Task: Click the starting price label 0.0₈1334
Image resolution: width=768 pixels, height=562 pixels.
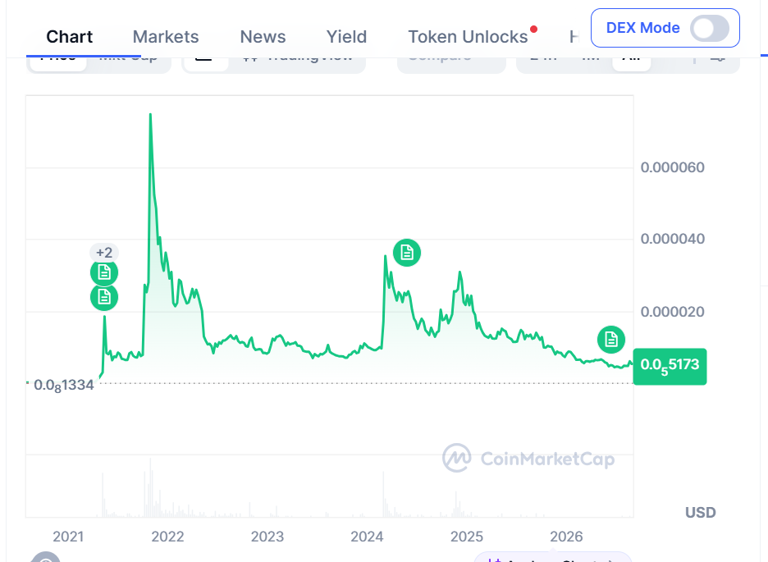Action: click(63, 385)
